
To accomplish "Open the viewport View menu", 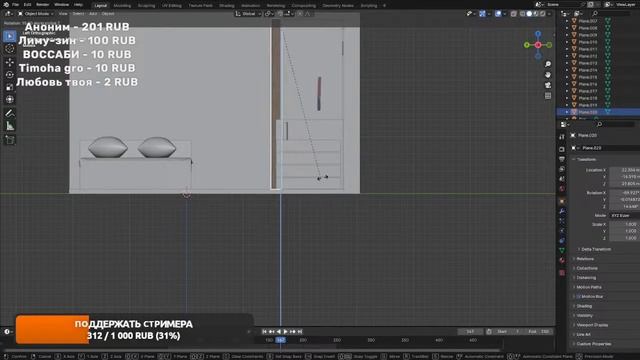I will point(63,14).
